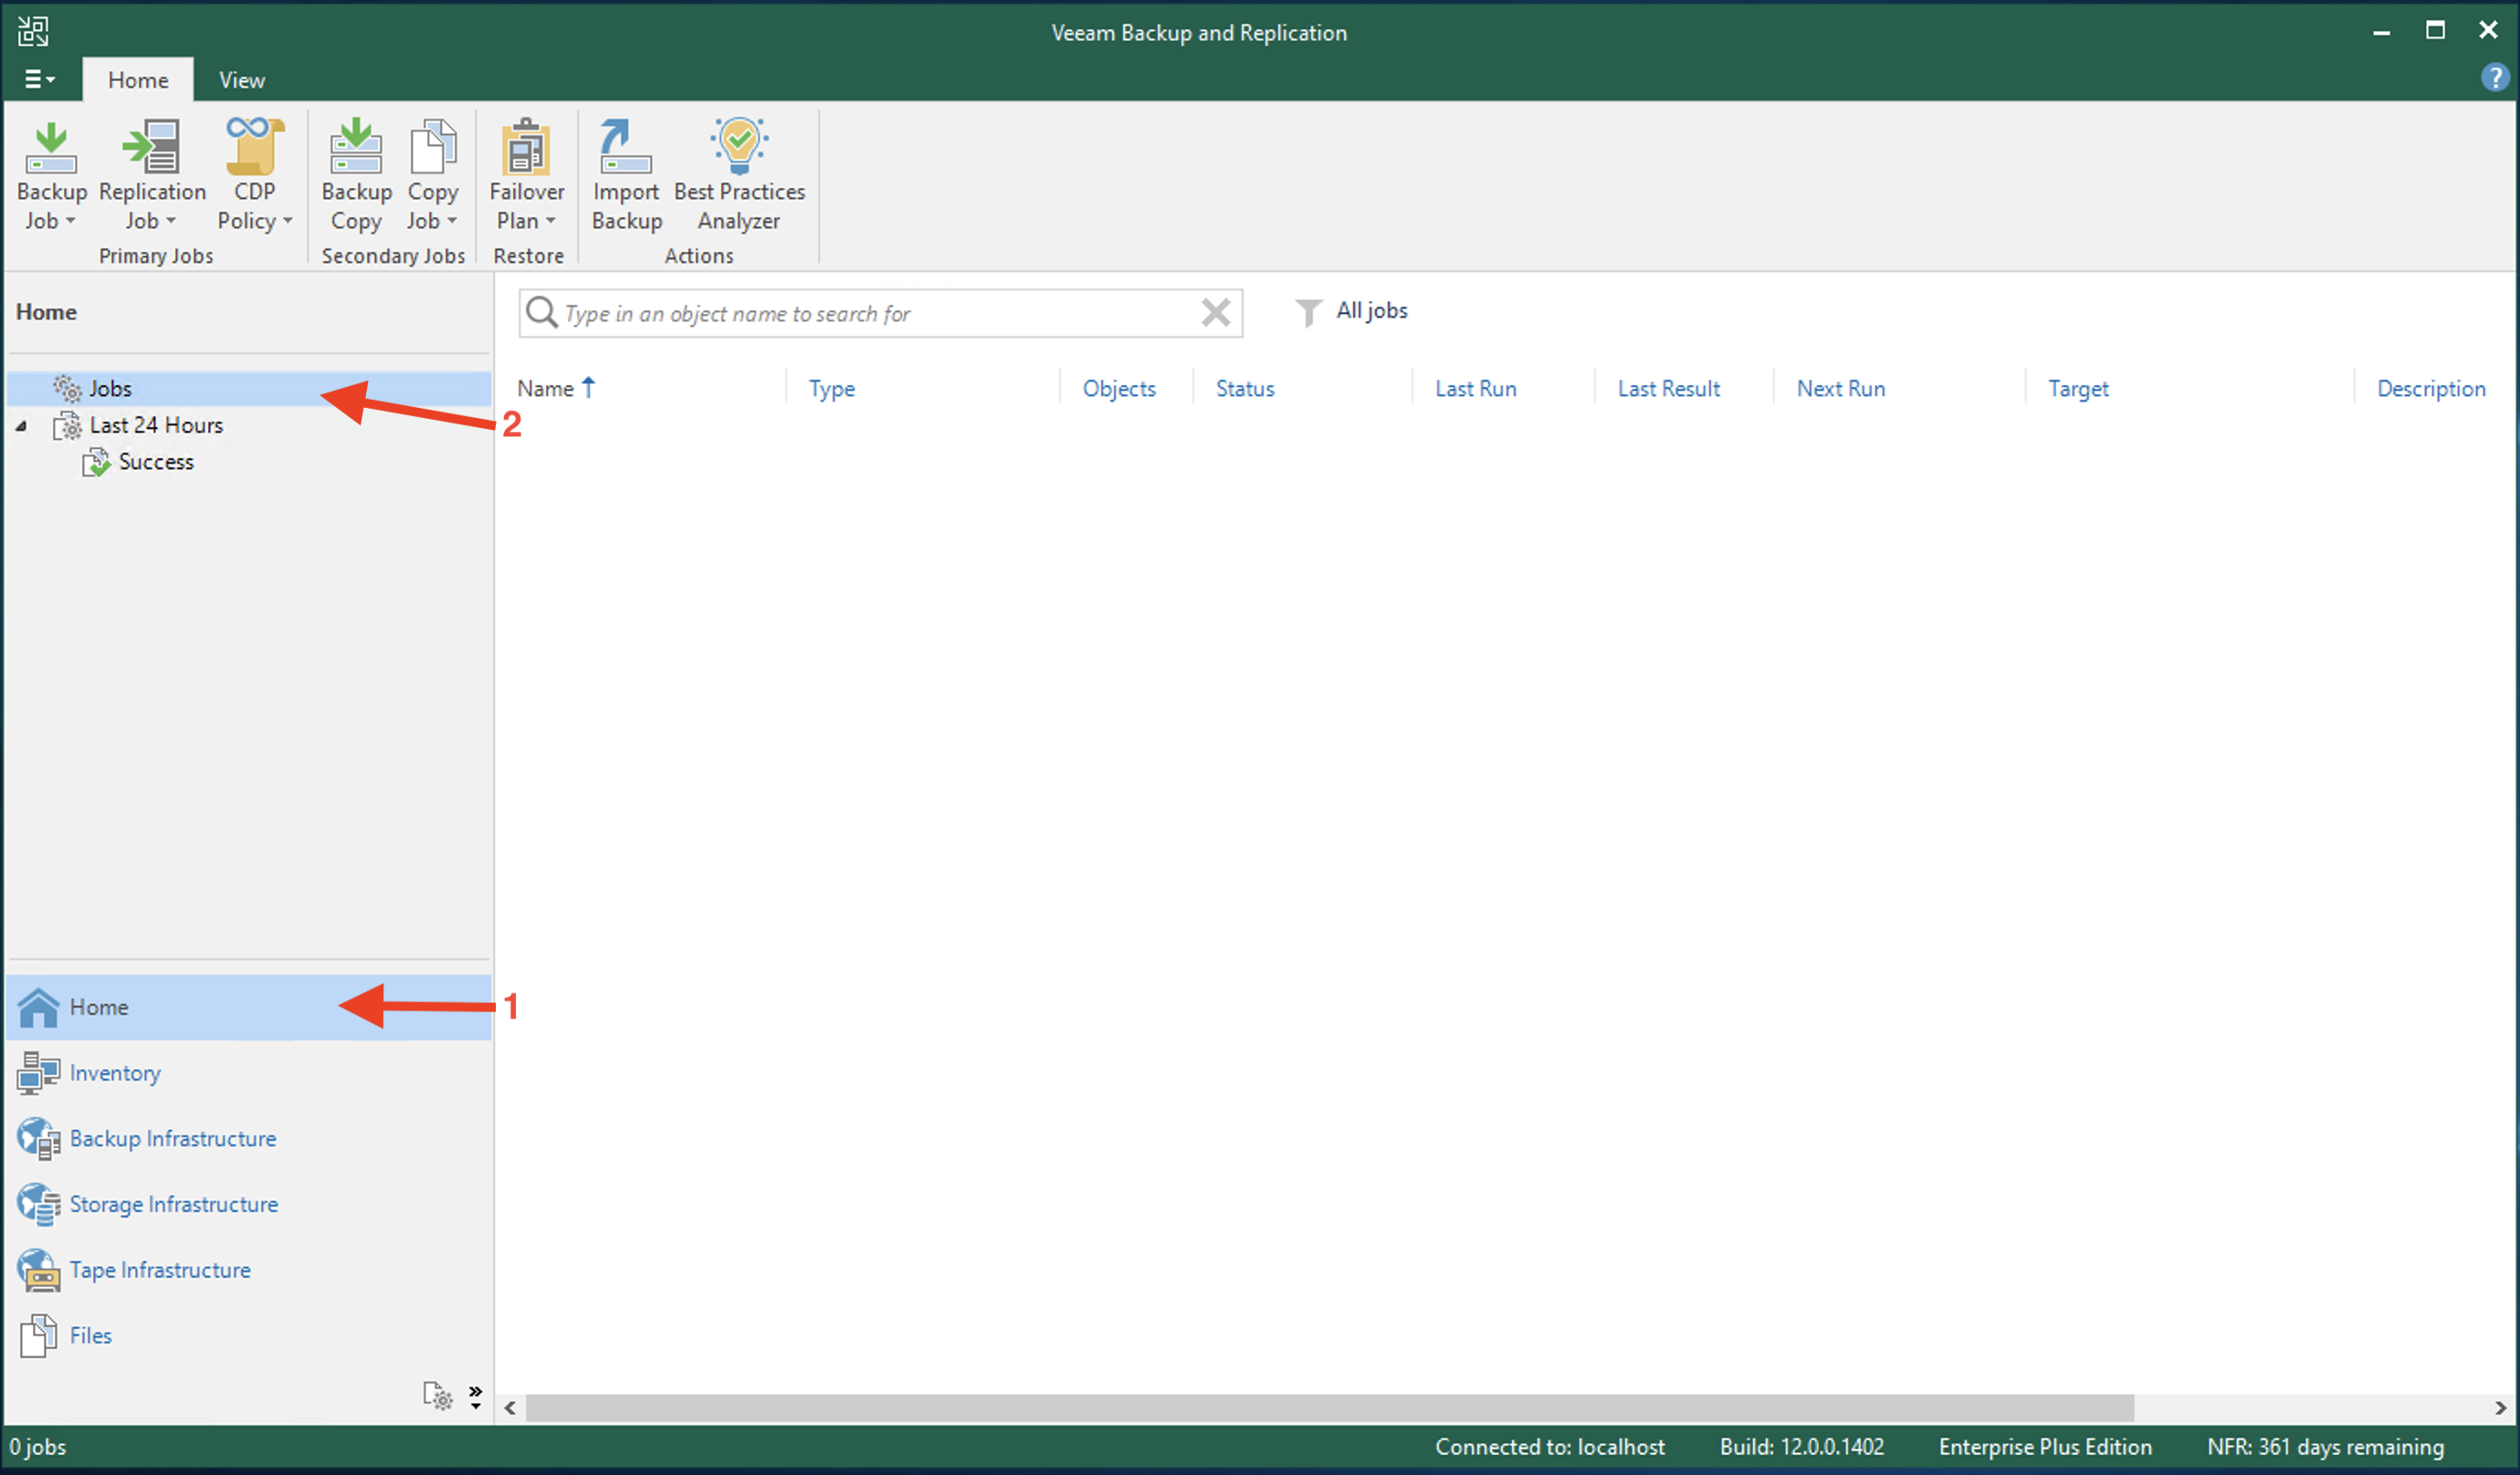This screenshot has width=2520, height=1475.
Task: Select the Last 24 Hours tree item
Action: point(156,425)
